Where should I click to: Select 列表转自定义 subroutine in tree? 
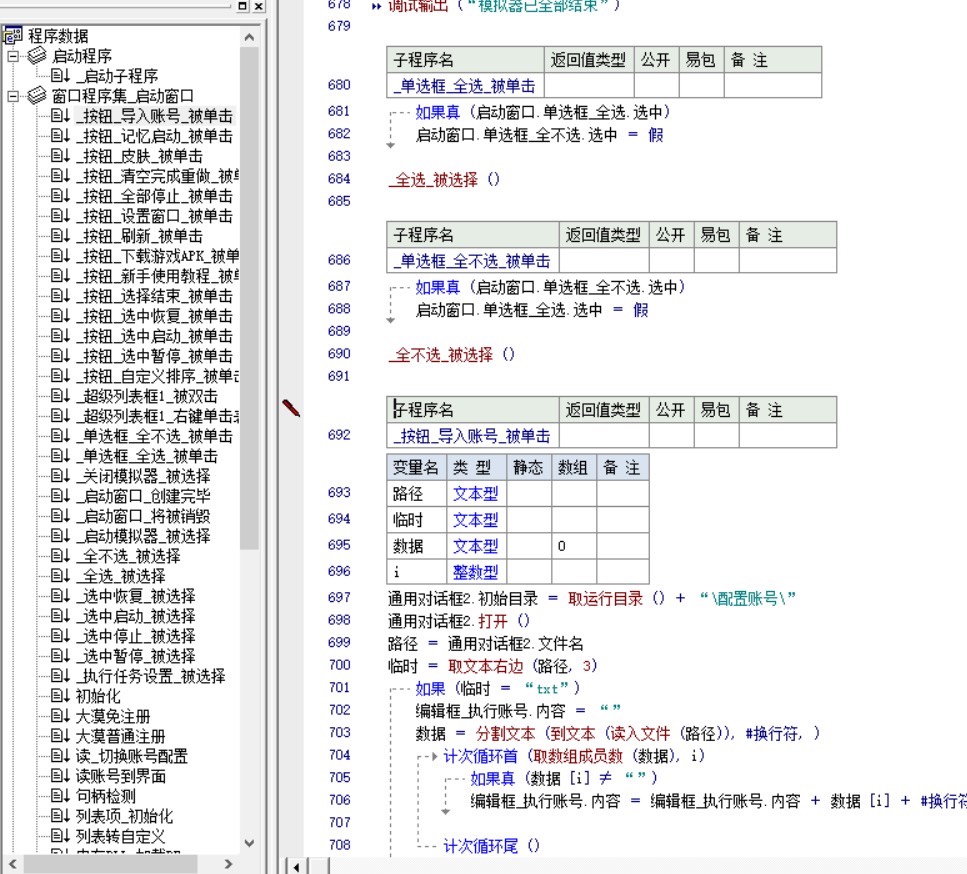click(x=120, y=836)
